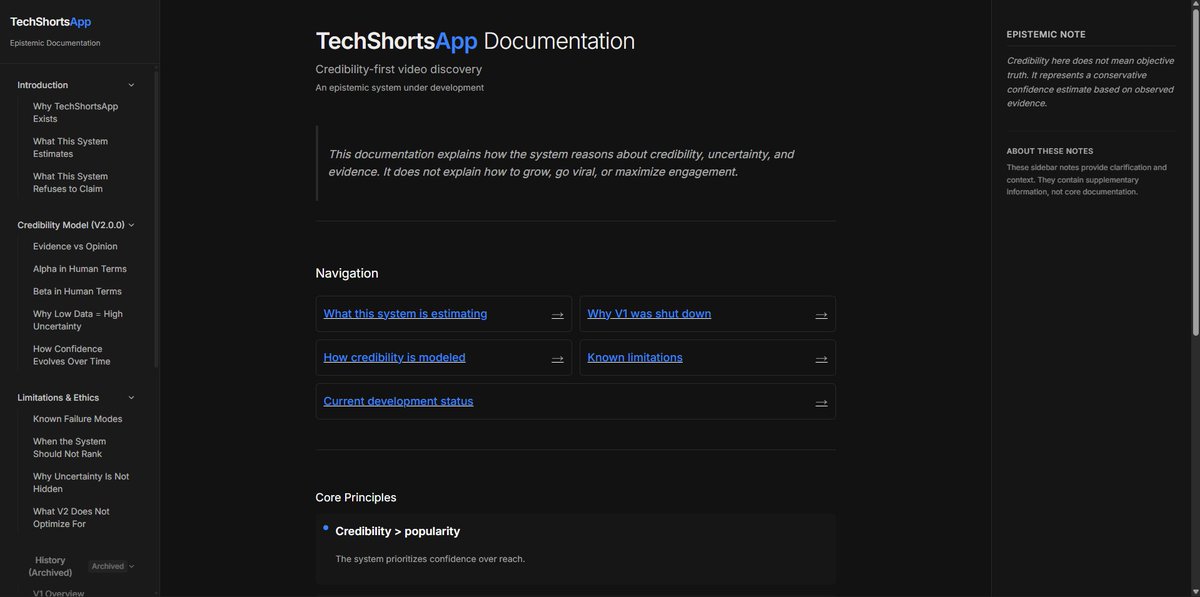This screenshot has width=1200, height=597.
Task: Click arrow icon on How credibility is modeled card
Action: 558,359
